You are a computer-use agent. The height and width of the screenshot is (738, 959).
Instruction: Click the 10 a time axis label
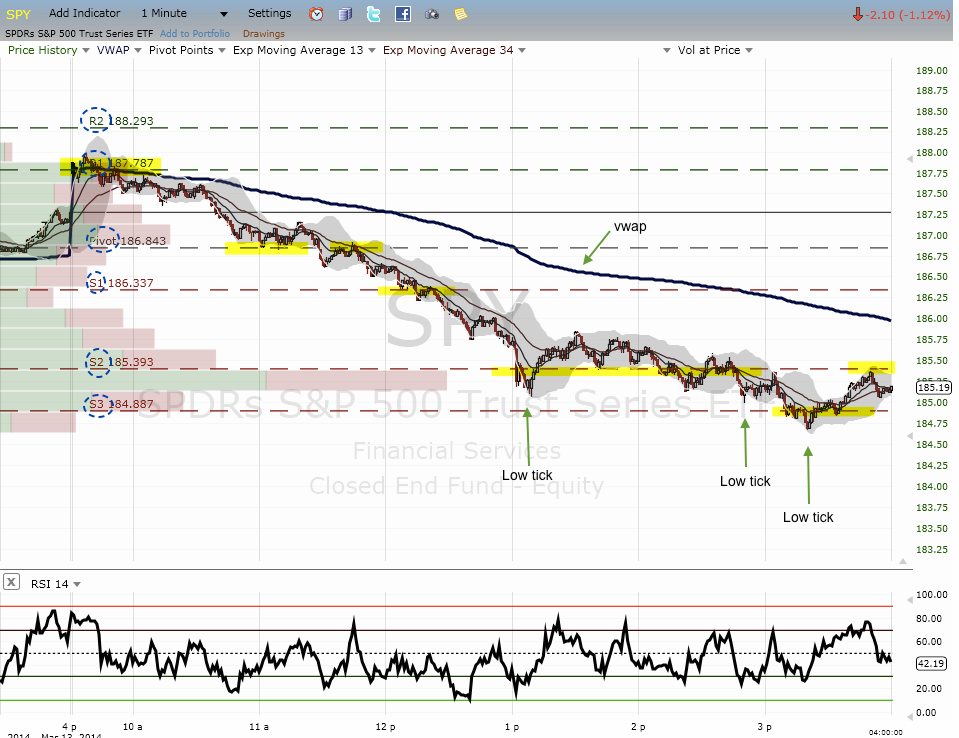133,726
